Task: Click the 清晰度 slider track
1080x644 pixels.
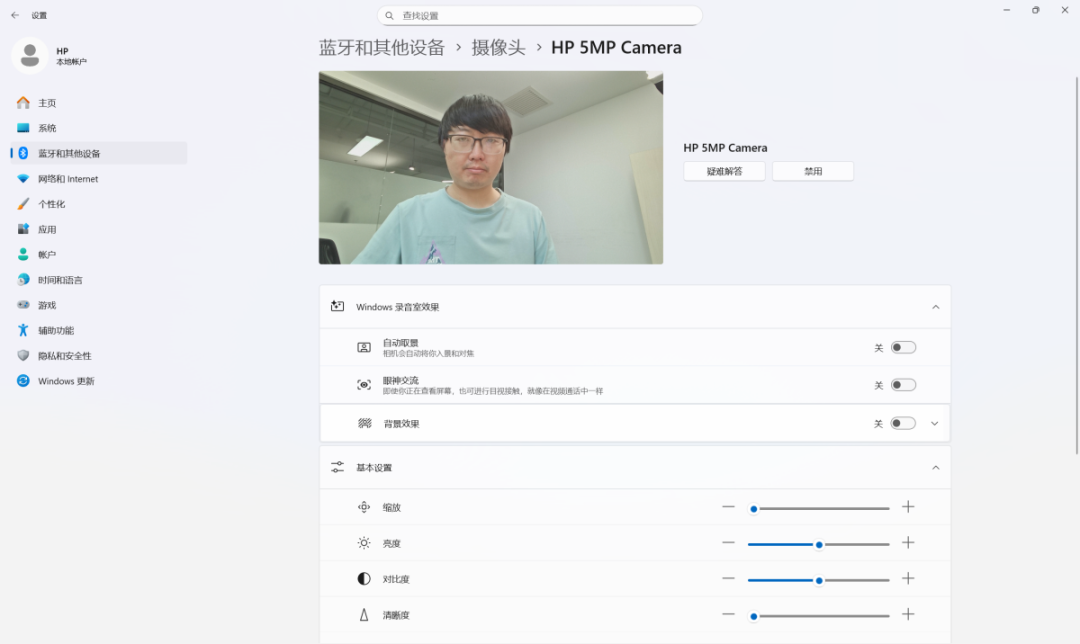Action: click(x=819, y=616)
